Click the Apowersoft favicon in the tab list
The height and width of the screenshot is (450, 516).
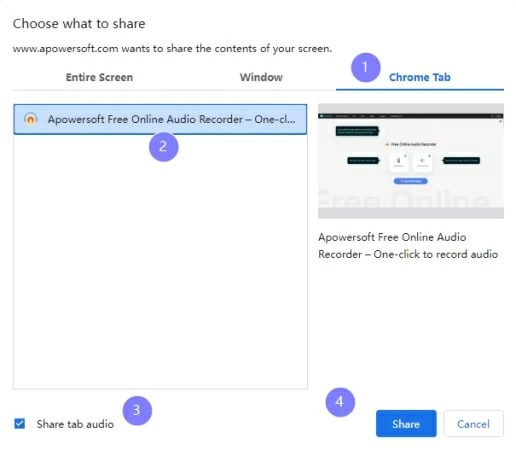(31, 119)
